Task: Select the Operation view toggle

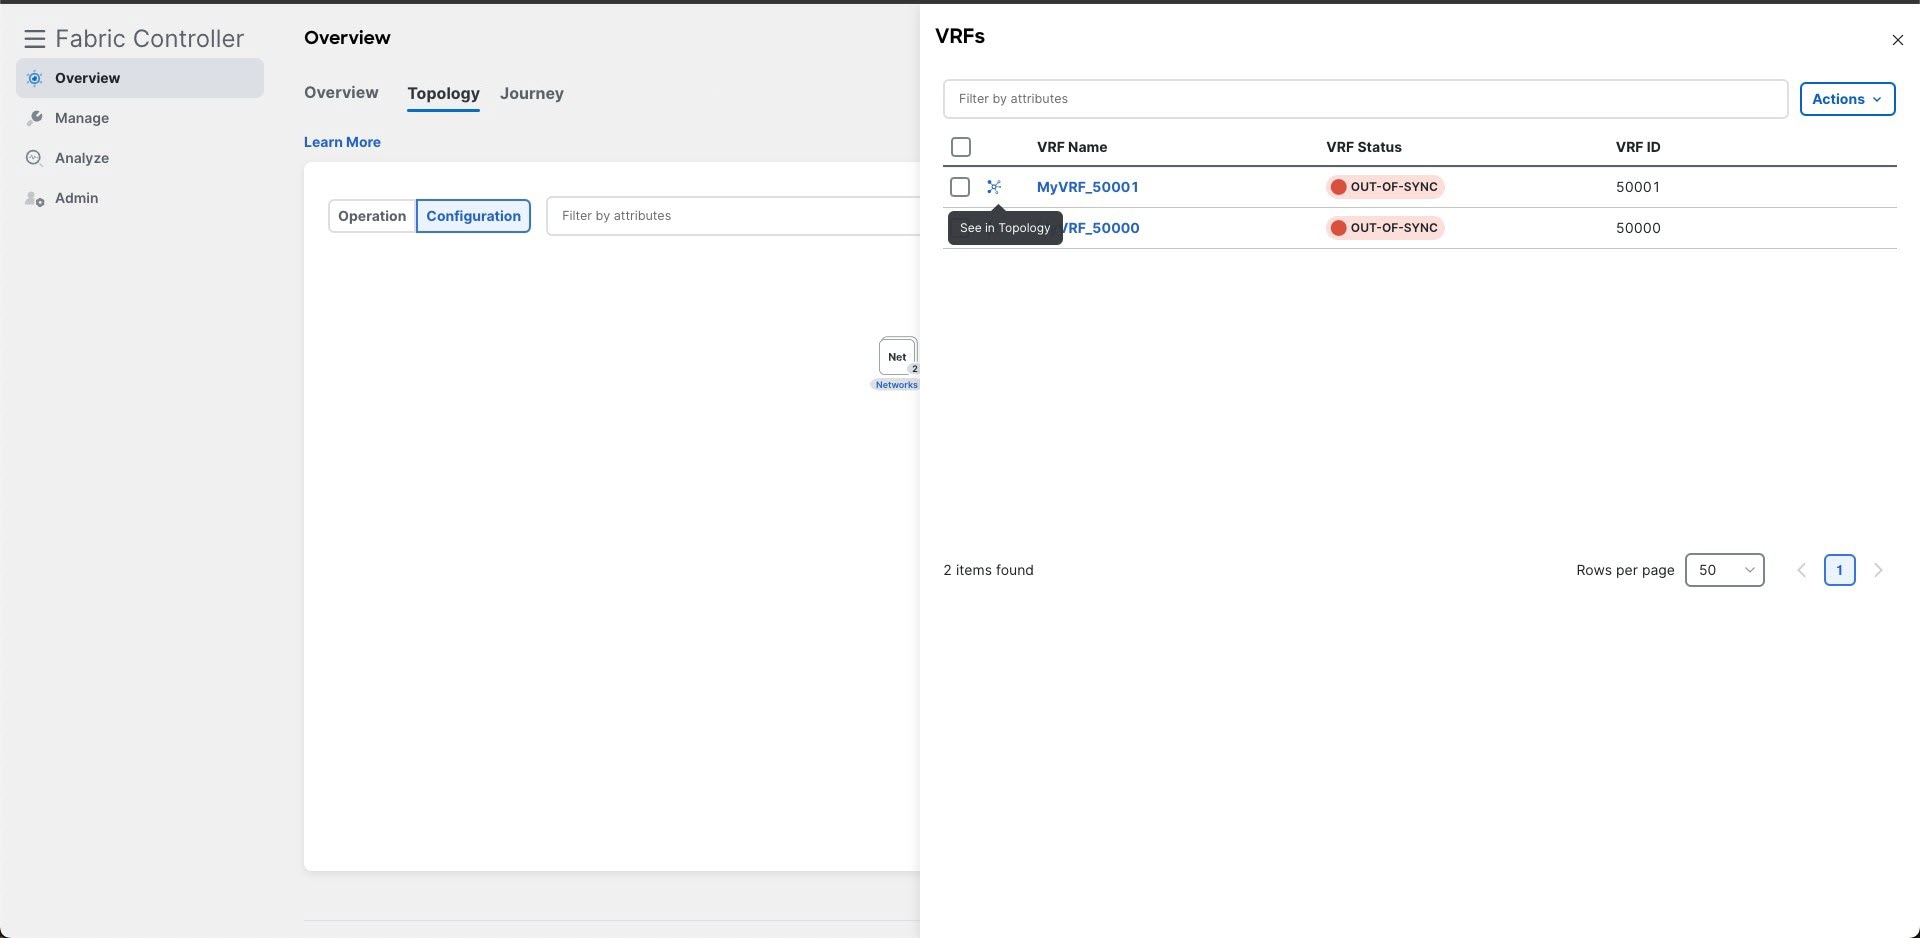Action: click(x=372, y=216)
